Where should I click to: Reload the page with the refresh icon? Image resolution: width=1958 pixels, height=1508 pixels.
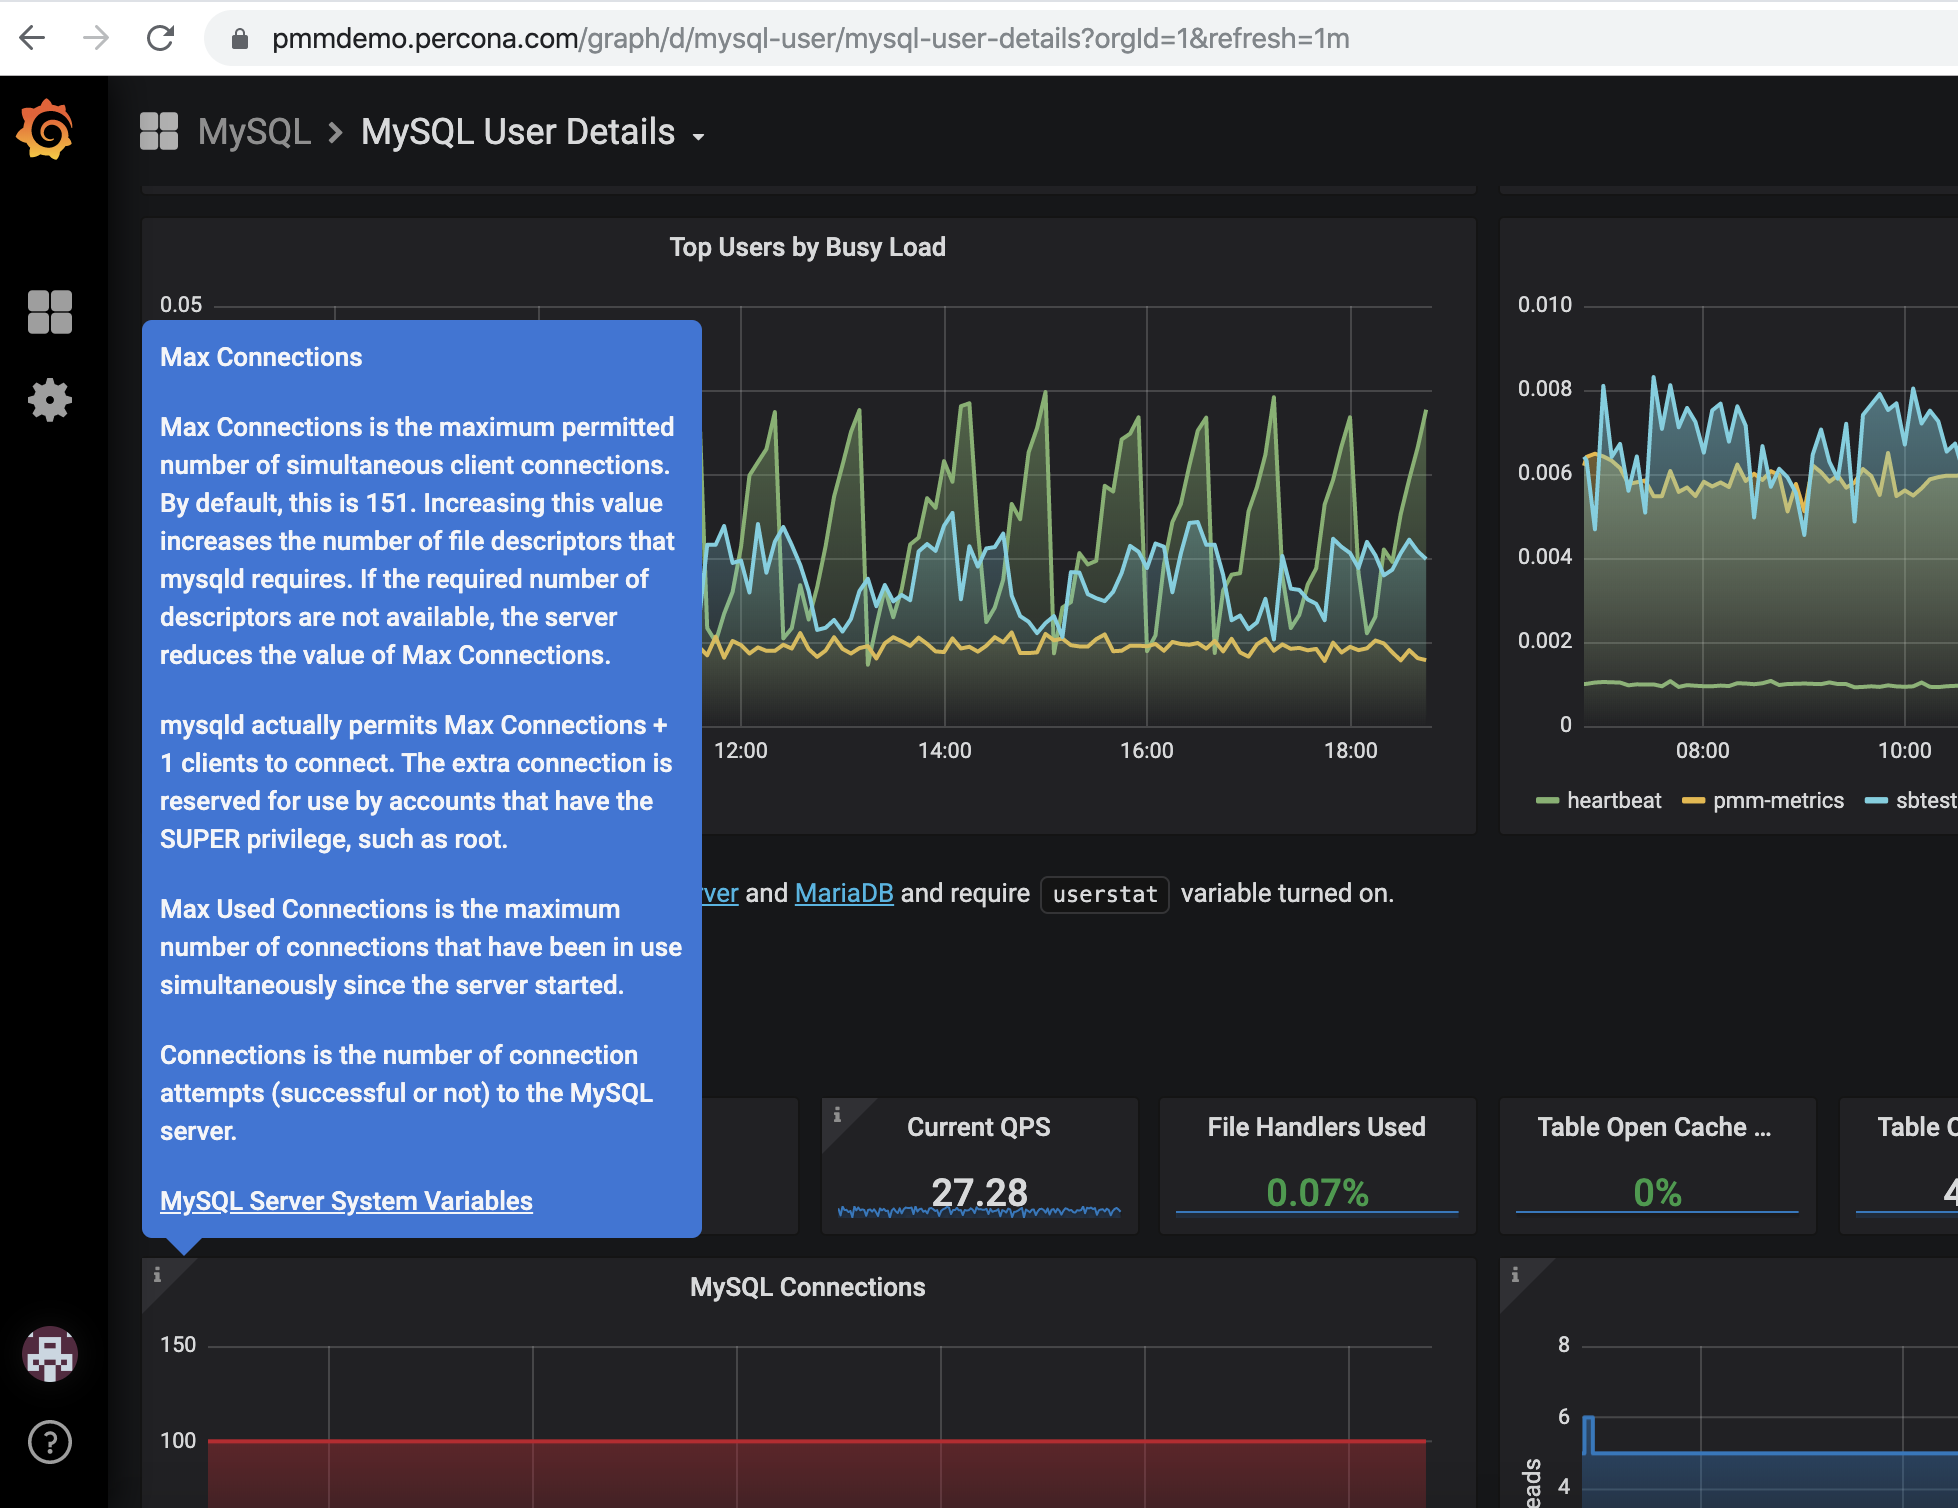pyautogui.click(x=160, y=38)
